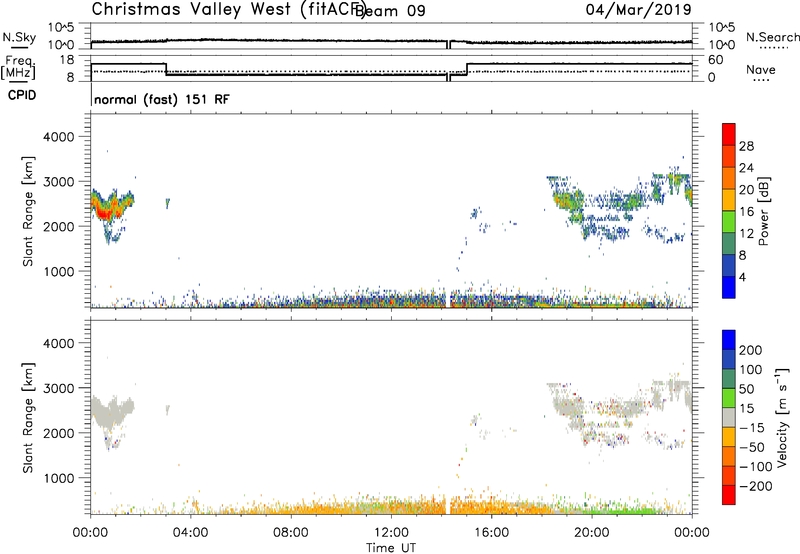Click Slant Range label of velocity panel
Screen dimensions: 800x554
tap(28, 418)
